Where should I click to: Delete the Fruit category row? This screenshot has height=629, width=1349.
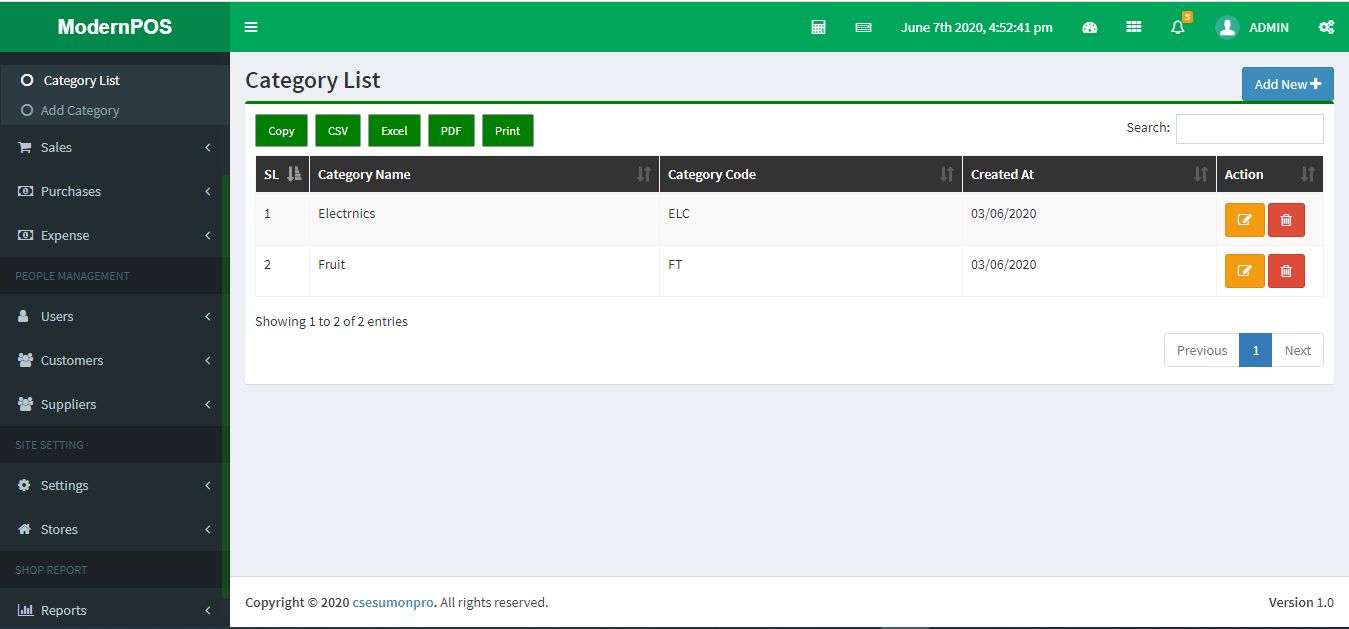click(1286, 270)
